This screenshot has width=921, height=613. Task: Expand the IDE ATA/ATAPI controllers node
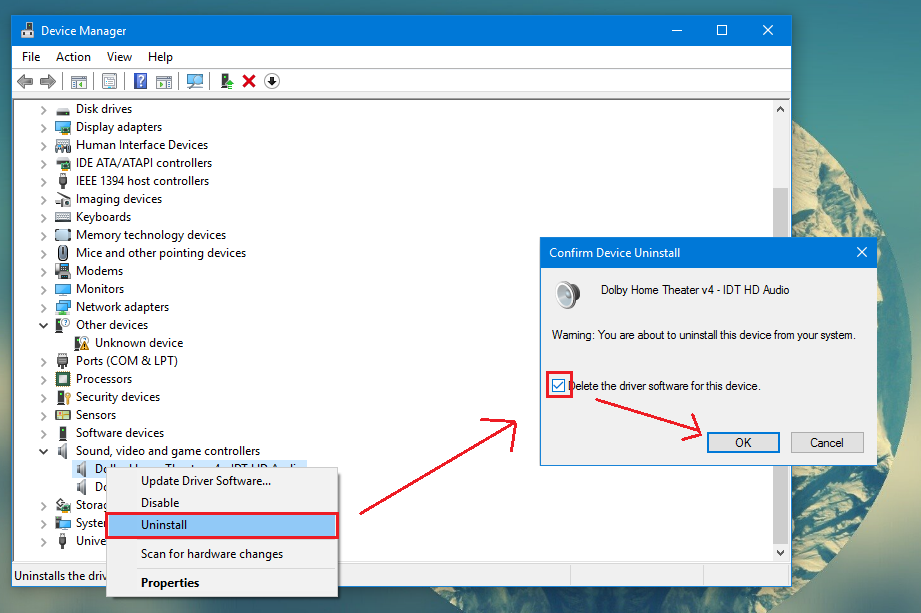point(43,164)
